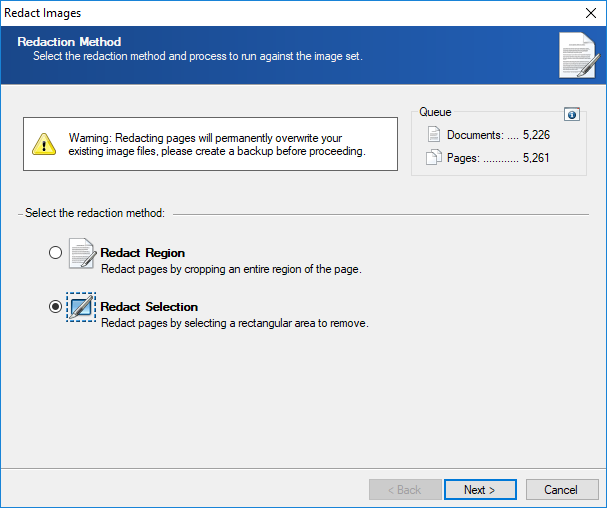Click the Redact Selection pencil icon
This screenshot has height=508, width=607.
[x=82, y=307]
